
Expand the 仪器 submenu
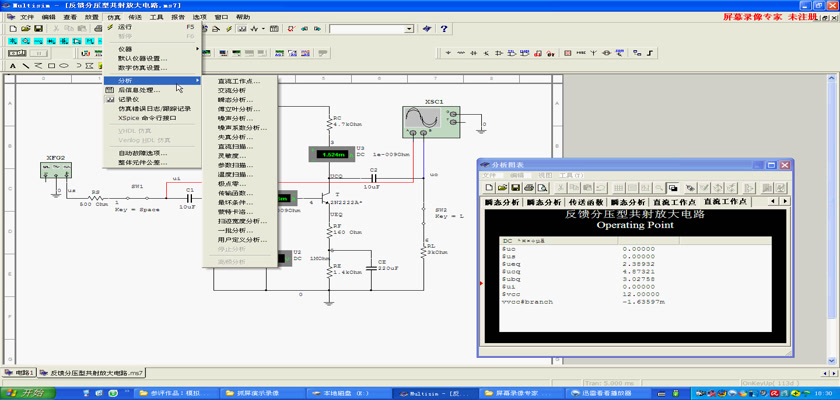pos(152,49)
